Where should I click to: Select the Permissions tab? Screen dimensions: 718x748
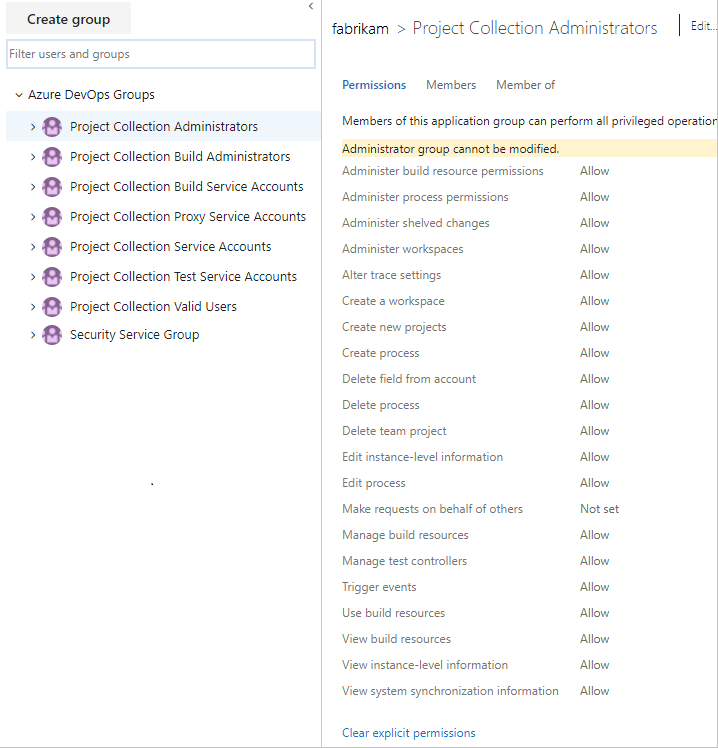[374, 85]
